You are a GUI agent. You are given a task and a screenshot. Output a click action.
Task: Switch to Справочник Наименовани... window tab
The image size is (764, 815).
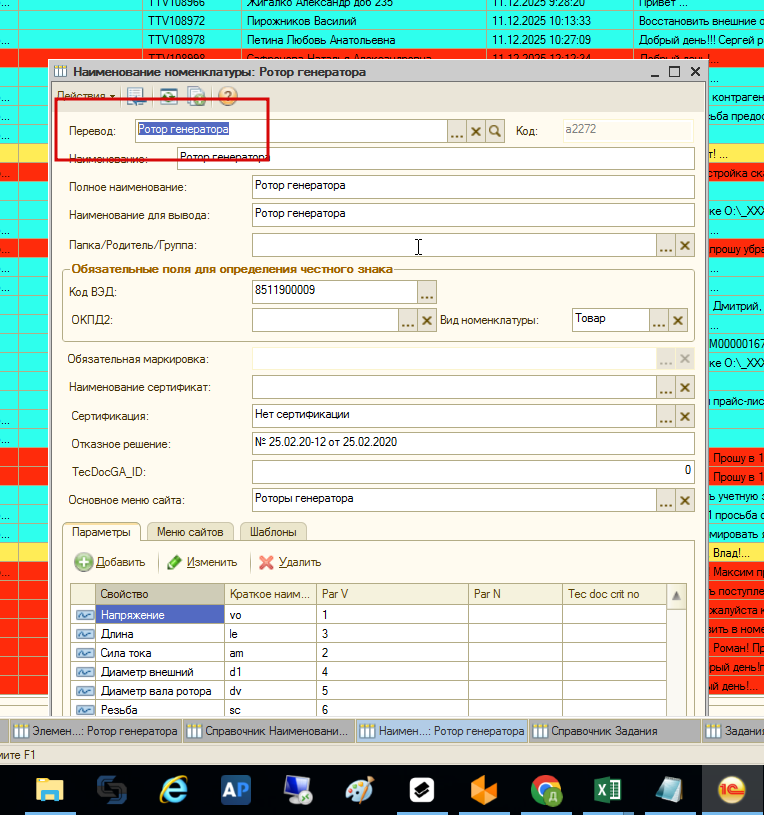pos(268,731)
